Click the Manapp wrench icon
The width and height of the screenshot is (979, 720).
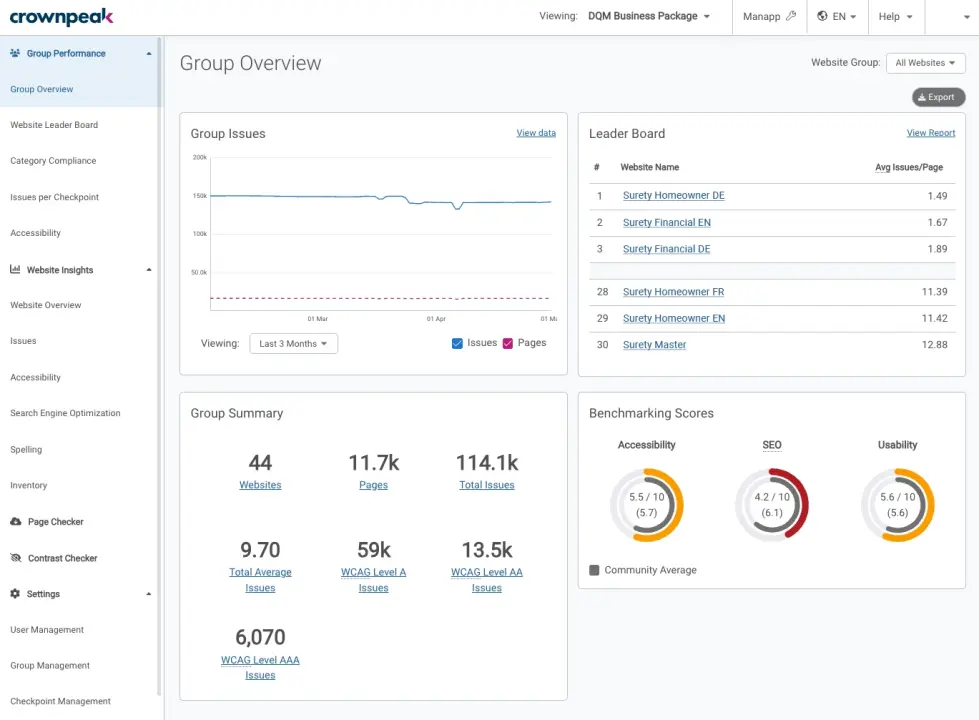pyautogui.click(x=791, y=16)
